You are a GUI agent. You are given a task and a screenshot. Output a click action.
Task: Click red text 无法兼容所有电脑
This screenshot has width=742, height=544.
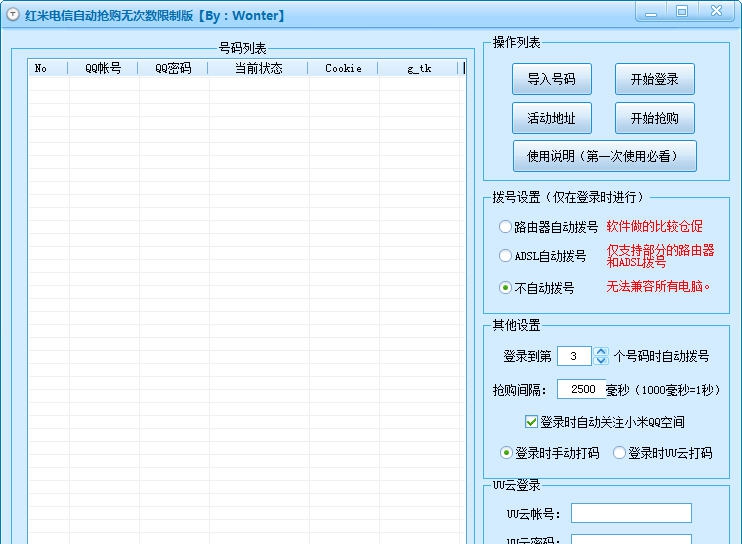pos(658,286)
